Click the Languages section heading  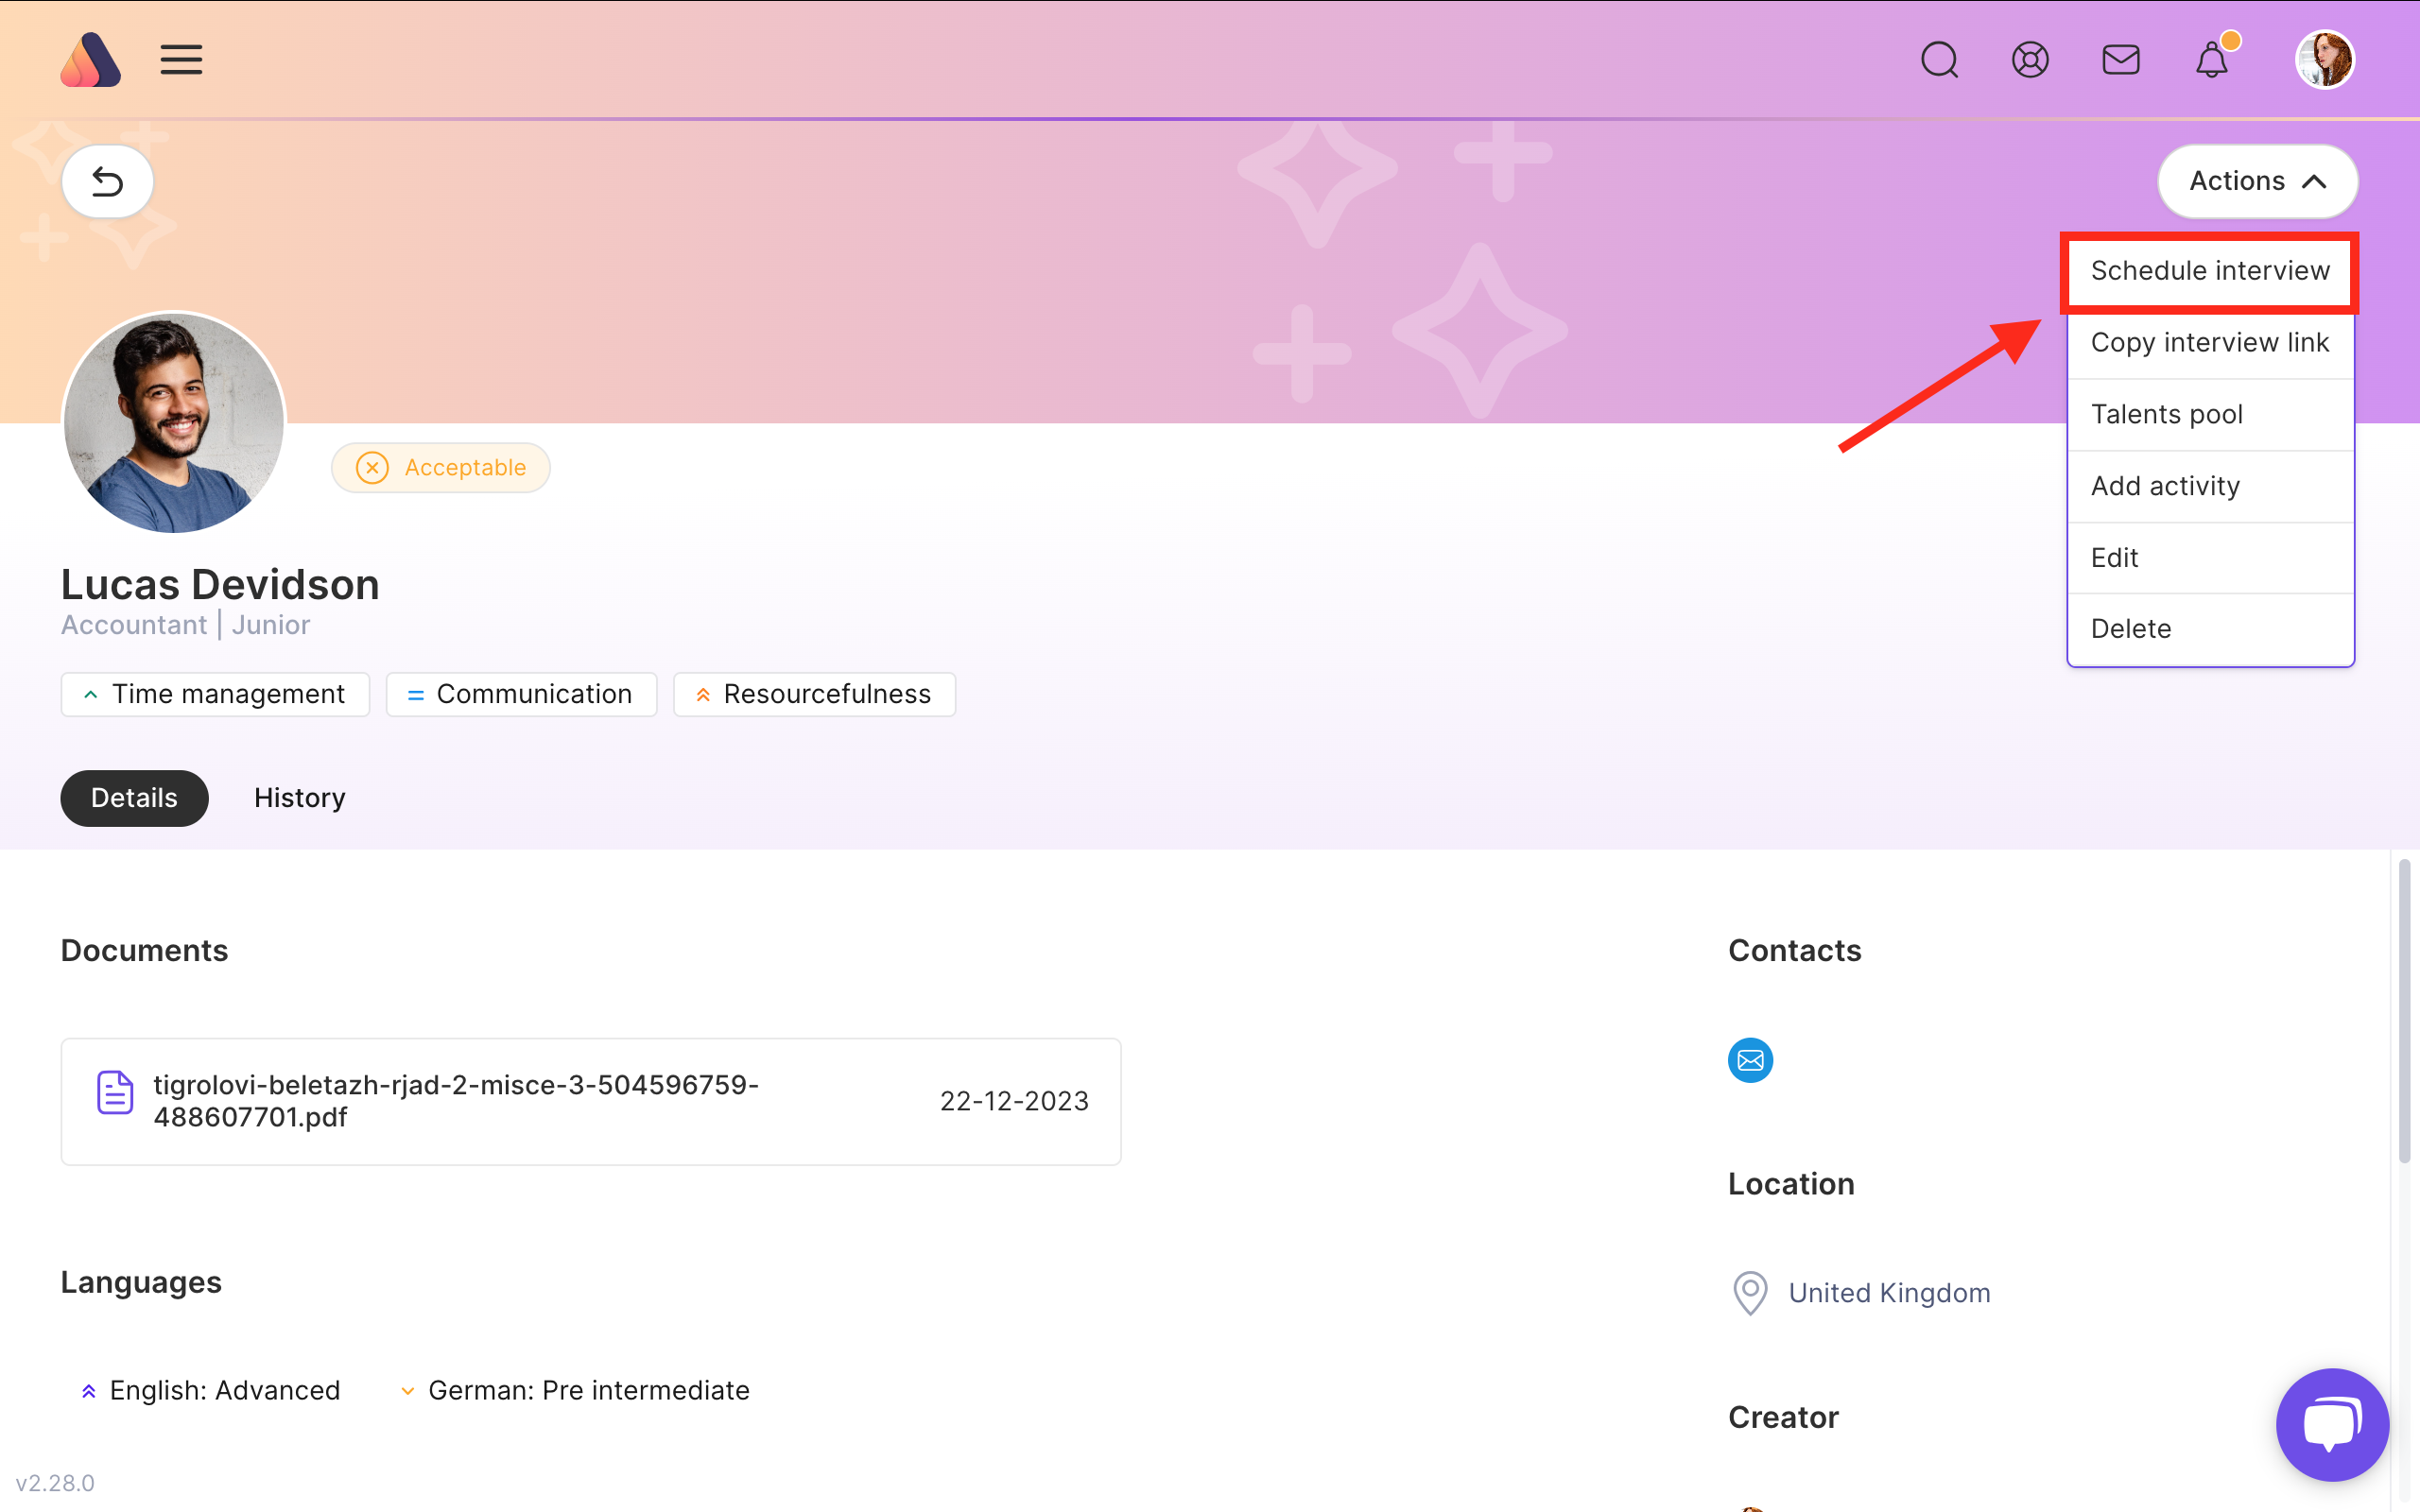pos(141,1282)
